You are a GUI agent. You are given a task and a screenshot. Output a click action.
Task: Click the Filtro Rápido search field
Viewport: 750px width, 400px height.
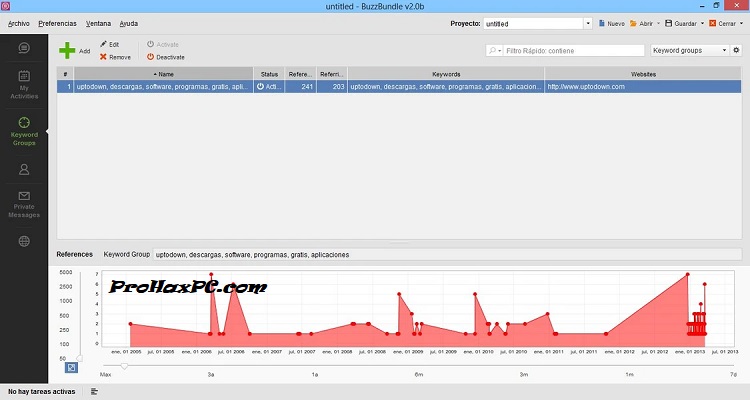[x=574, y=50]
